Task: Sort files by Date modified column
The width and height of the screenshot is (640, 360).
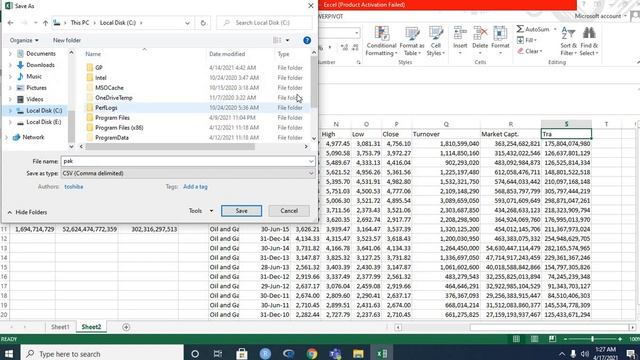Action: pos(227,54)
